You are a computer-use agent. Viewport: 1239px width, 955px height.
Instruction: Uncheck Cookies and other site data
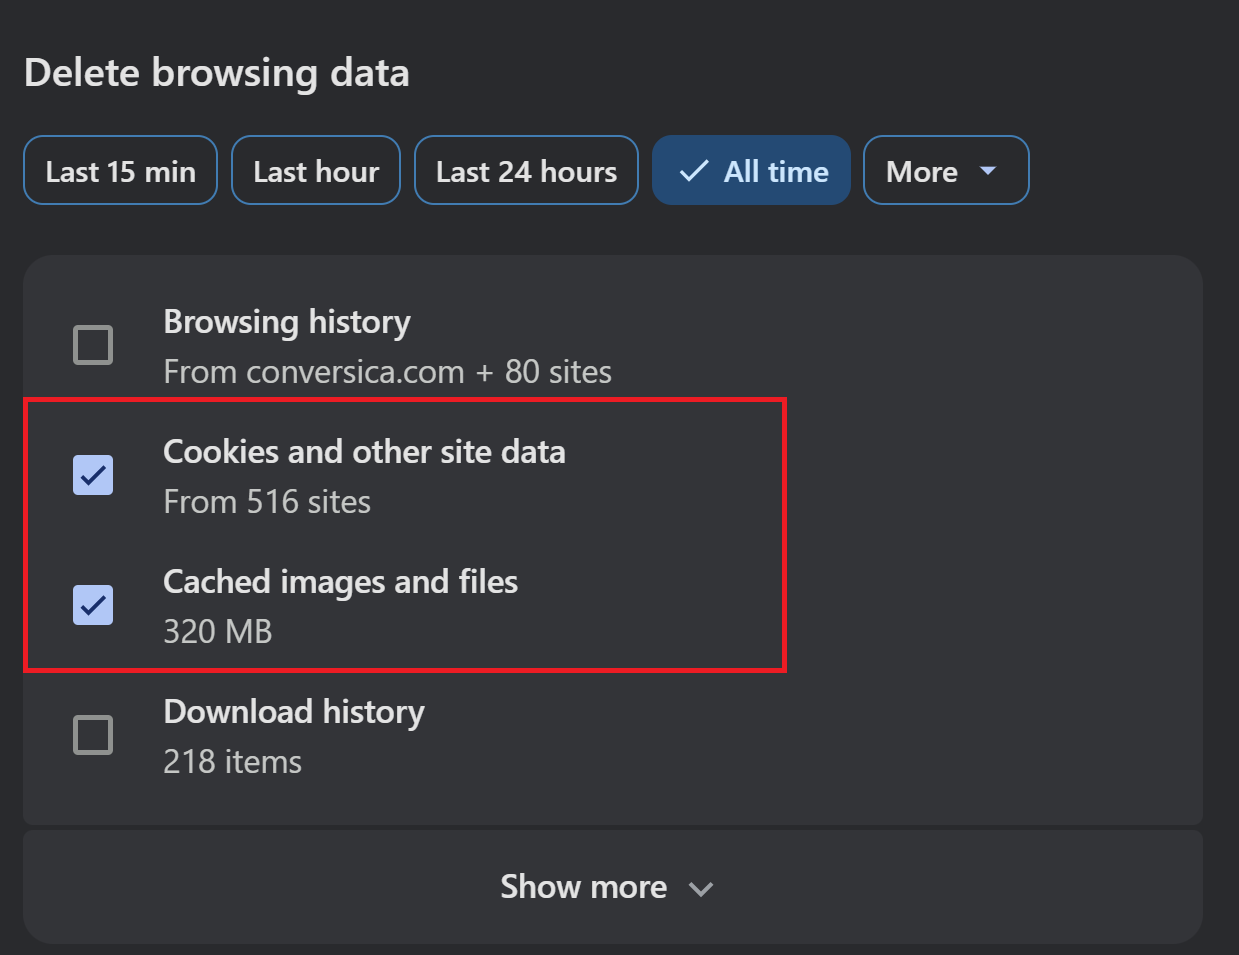[92, 475]
